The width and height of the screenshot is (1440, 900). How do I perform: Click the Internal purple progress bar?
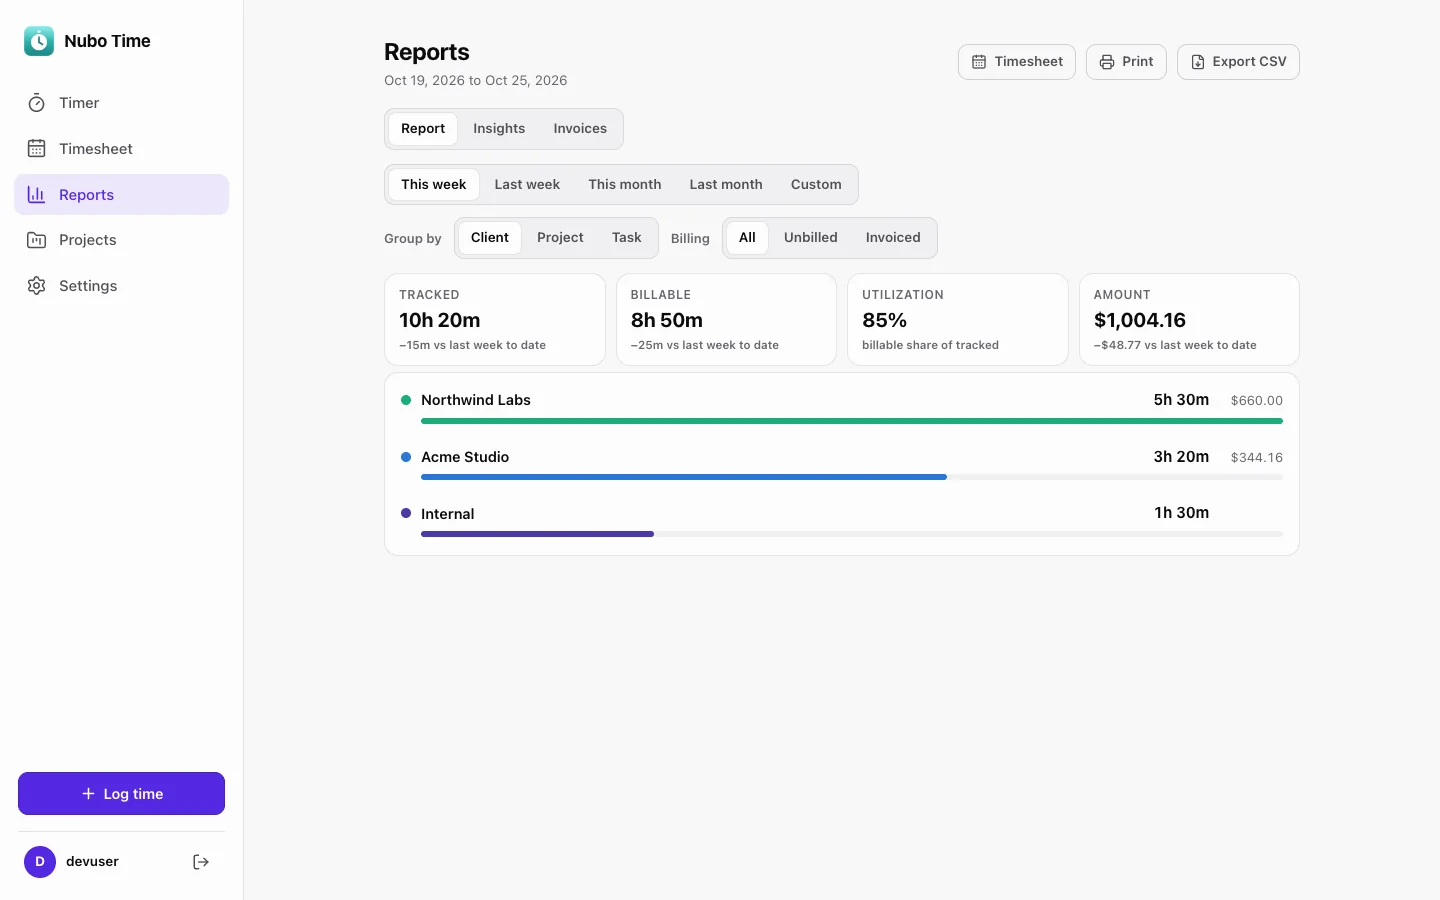(x=538, y=535)
